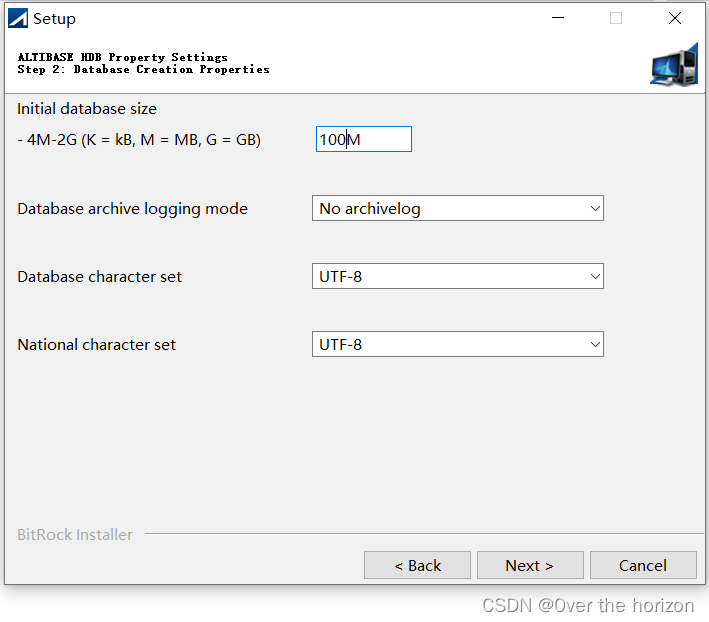The width and height of the screenshot is (709, 622).
Task: Click the disabled maximize button
Action: 616,18
